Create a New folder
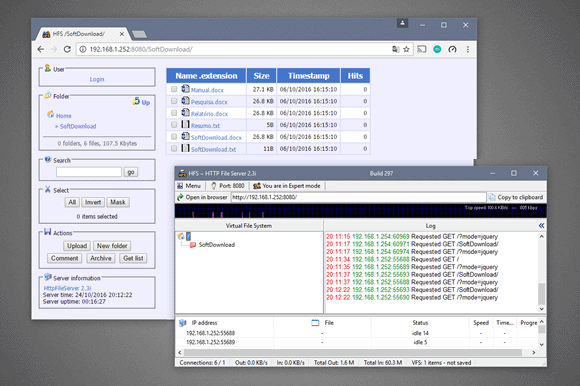580x386 pixels. (112, 246)
